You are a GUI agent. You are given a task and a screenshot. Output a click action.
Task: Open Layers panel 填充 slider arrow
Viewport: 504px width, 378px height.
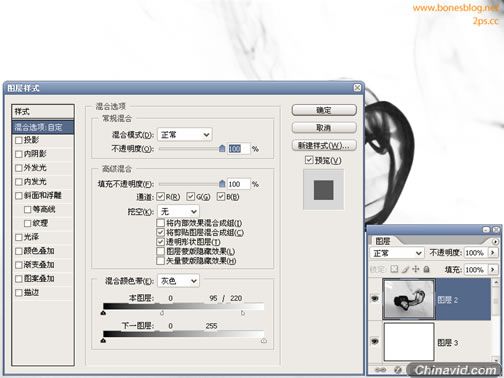(492, 269)
